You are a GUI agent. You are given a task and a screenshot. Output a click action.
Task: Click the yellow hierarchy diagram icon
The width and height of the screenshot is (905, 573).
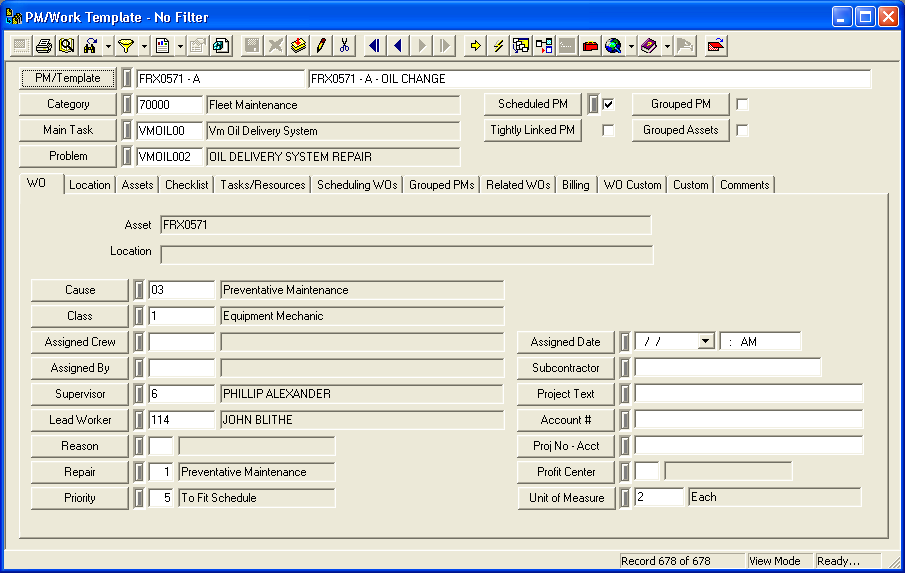[x=521, y=46]
